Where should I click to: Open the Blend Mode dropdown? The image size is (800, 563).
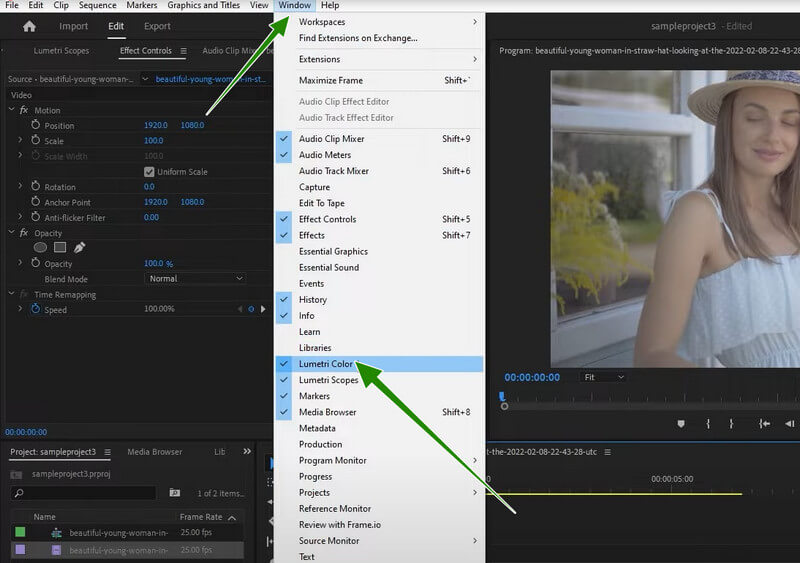(195, 278)
